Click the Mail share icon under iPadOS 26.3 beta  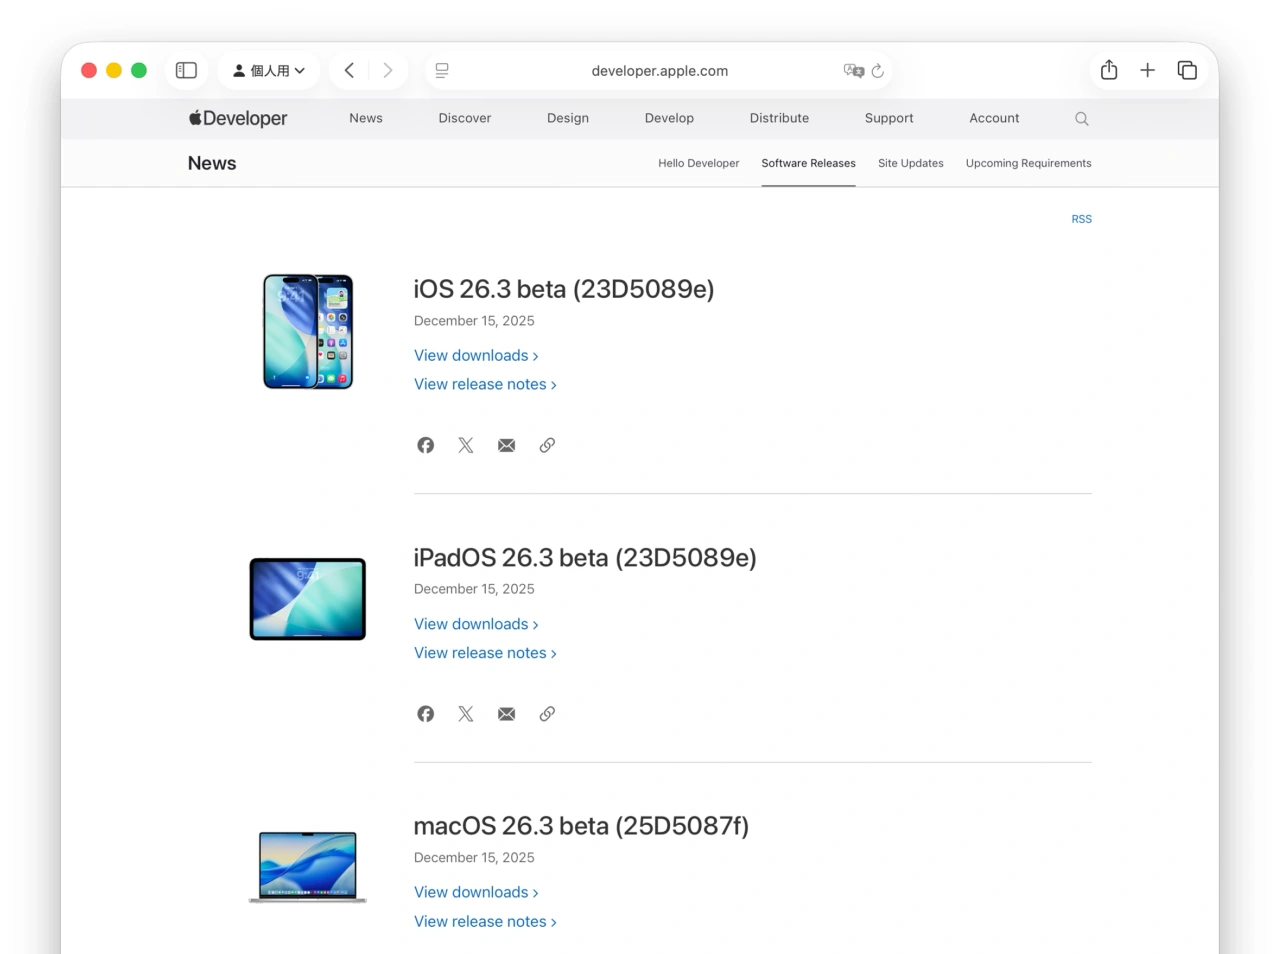pos(506,713)
